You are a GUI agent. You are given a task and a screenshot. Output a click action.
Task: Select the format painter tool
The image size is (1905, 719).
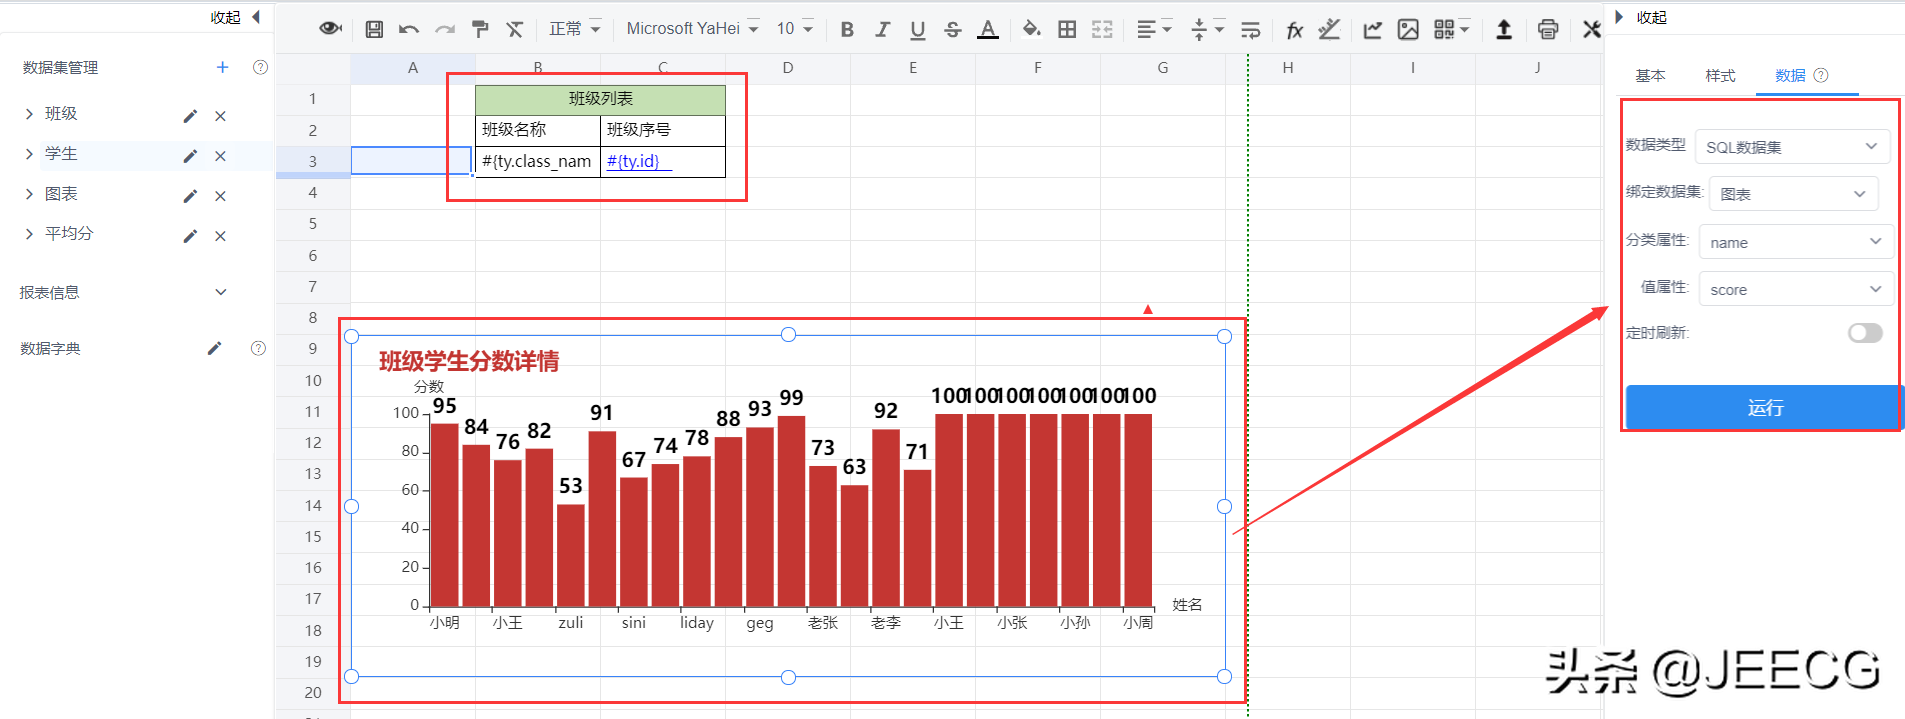[480, 29]
